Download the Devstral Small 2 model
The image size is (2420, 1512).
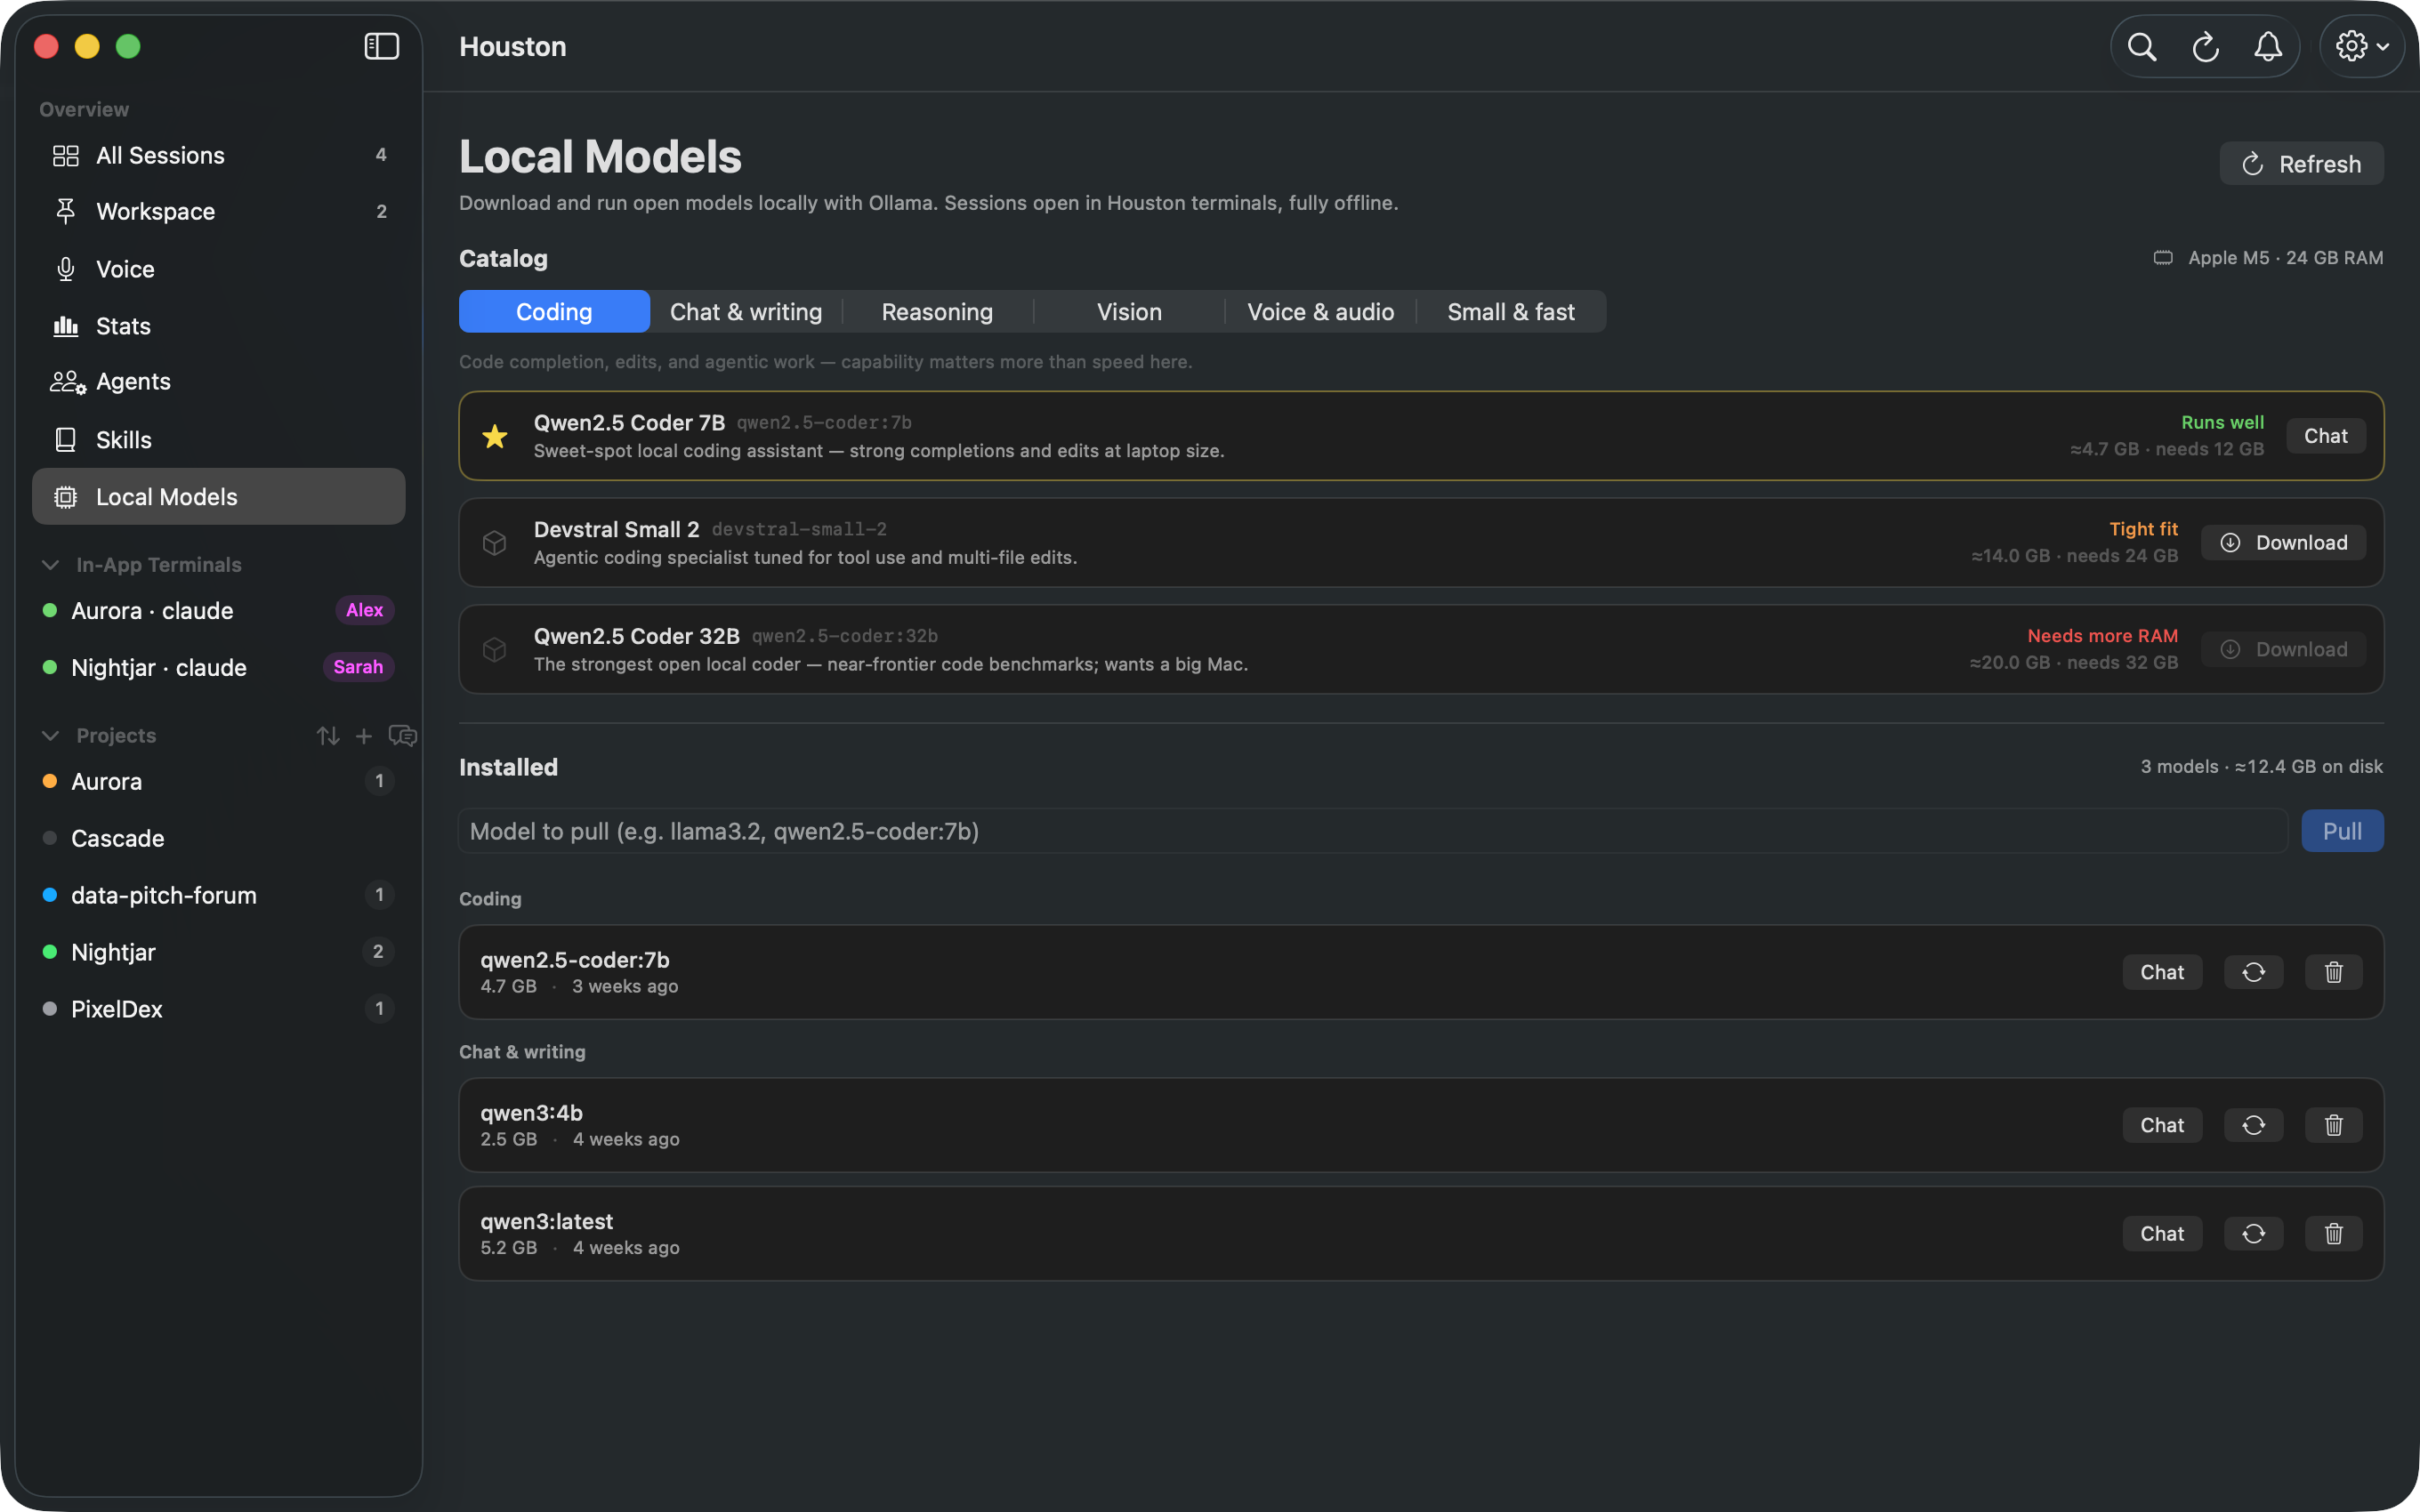pos(2283,543)
